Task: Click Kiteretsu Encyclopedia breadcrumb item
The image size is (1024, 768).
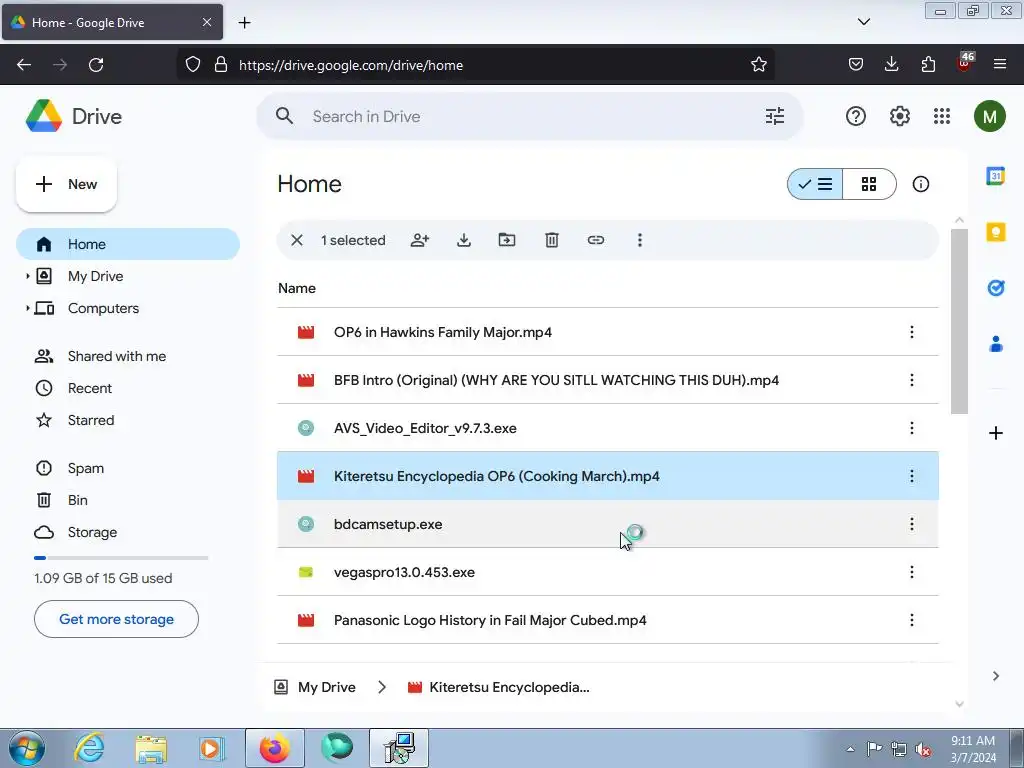Action: point(498,687)
